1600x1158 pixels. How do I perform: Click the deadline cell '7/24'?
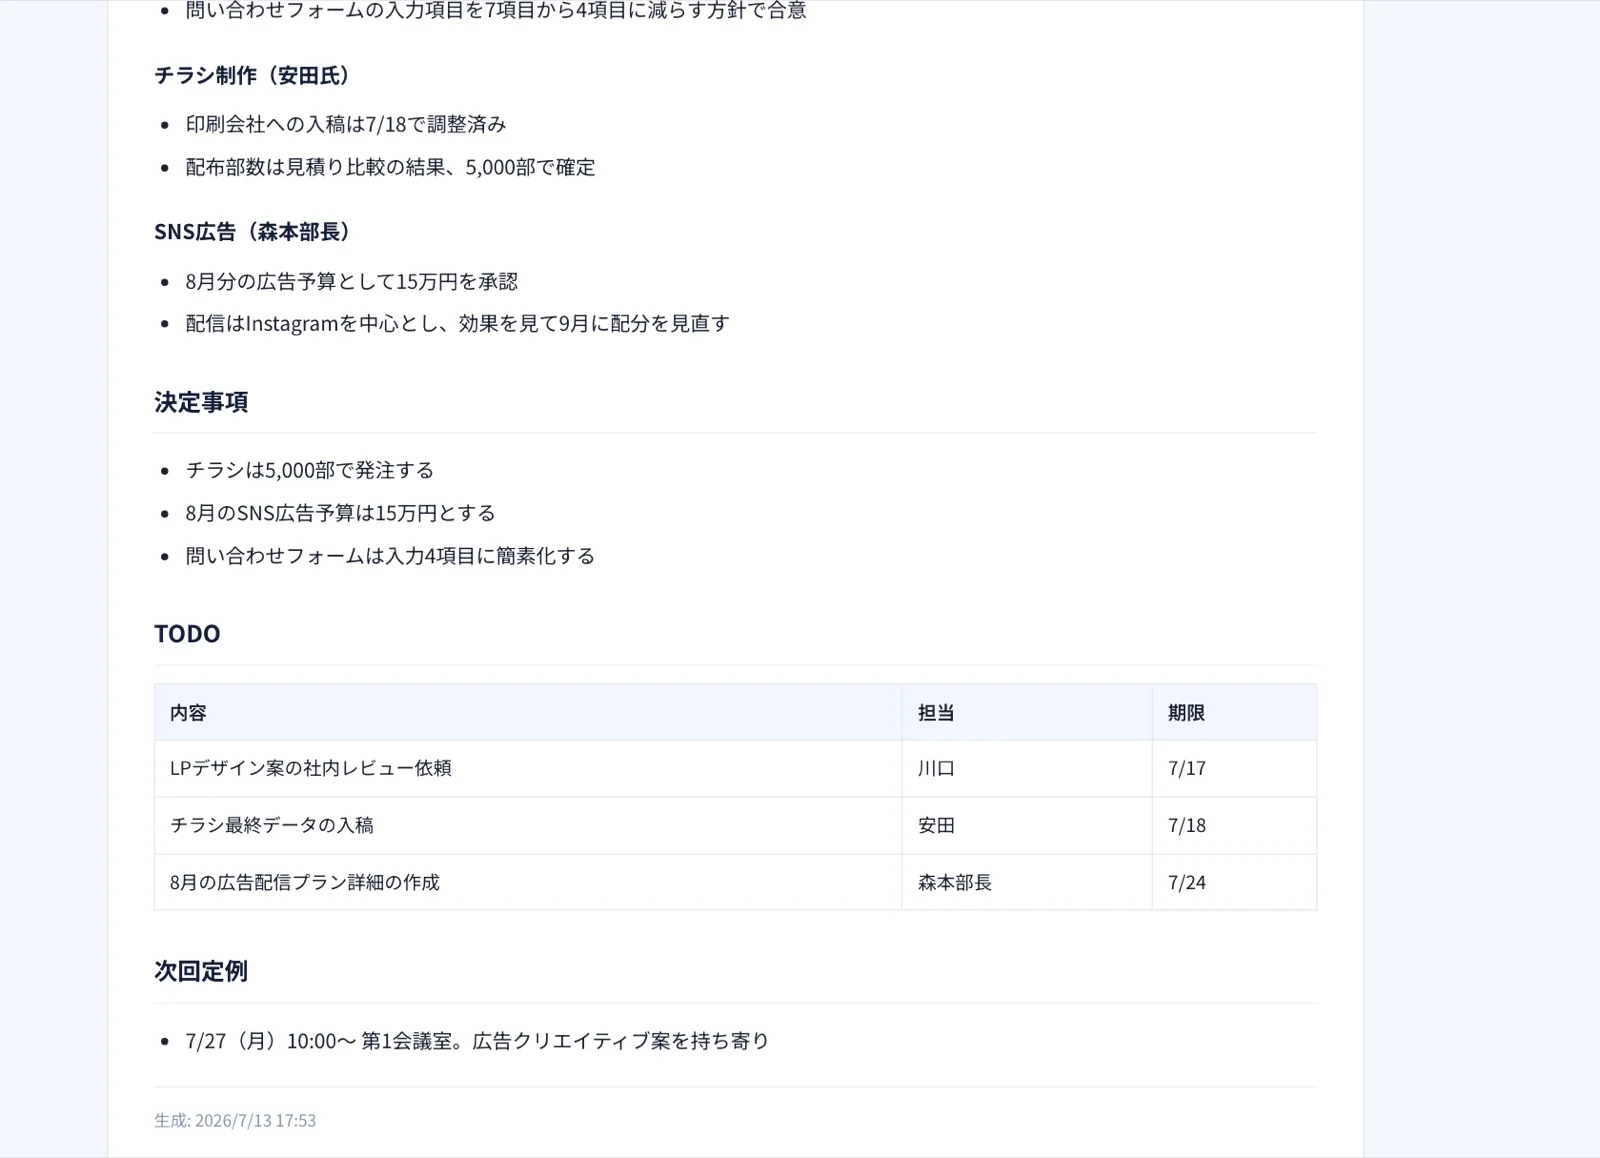pos(1234,882)
